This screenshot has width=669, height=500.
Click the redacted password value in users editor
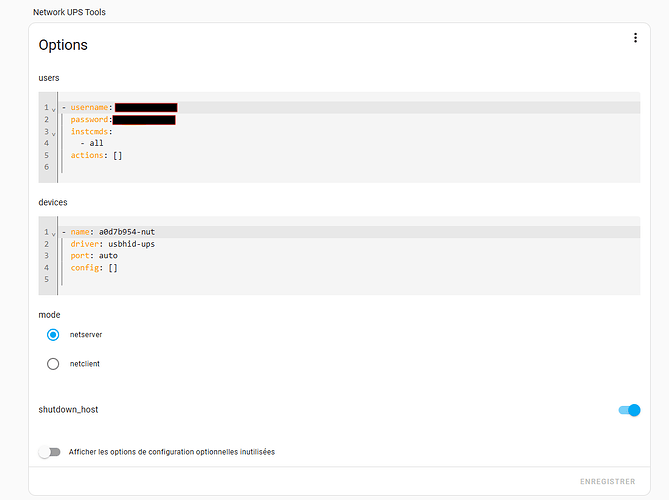pos(144,119)
